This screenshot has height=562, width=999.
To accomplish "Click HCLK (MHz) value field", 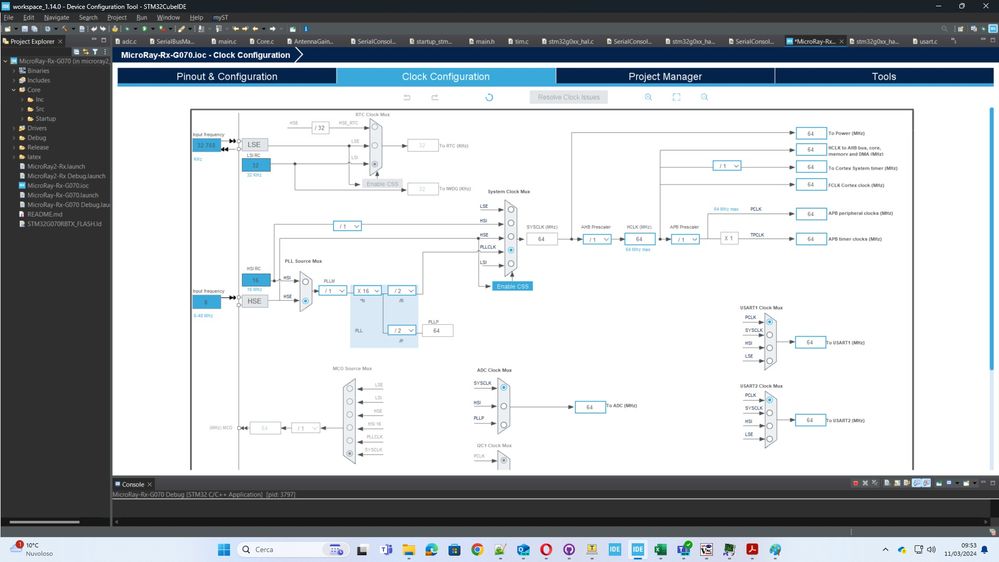I will (x=639, y=239).
